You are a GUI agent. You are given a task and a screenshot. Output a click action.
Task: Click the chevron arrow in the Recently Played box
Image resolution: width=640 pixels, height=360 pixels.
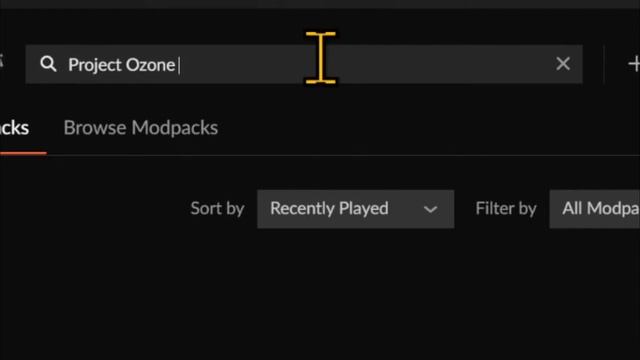(430, 210)
